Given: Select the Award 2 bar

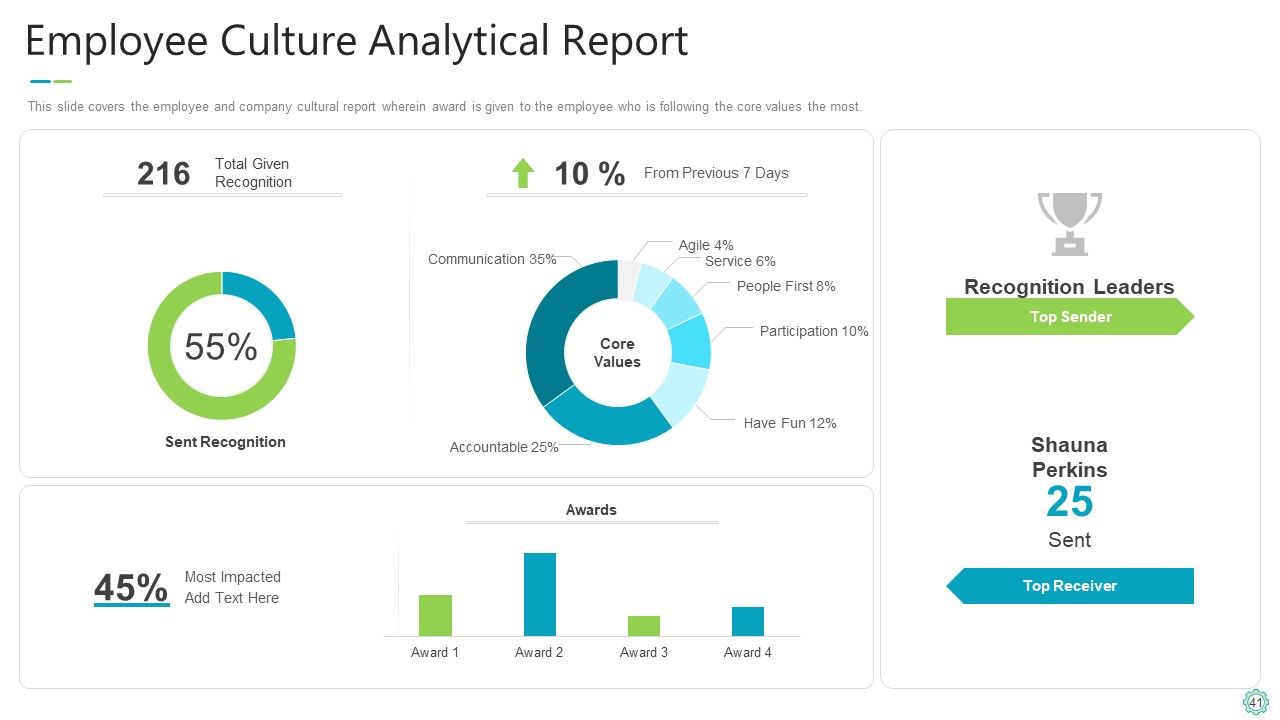Looking at the screenshot, I should coord(540,594).
